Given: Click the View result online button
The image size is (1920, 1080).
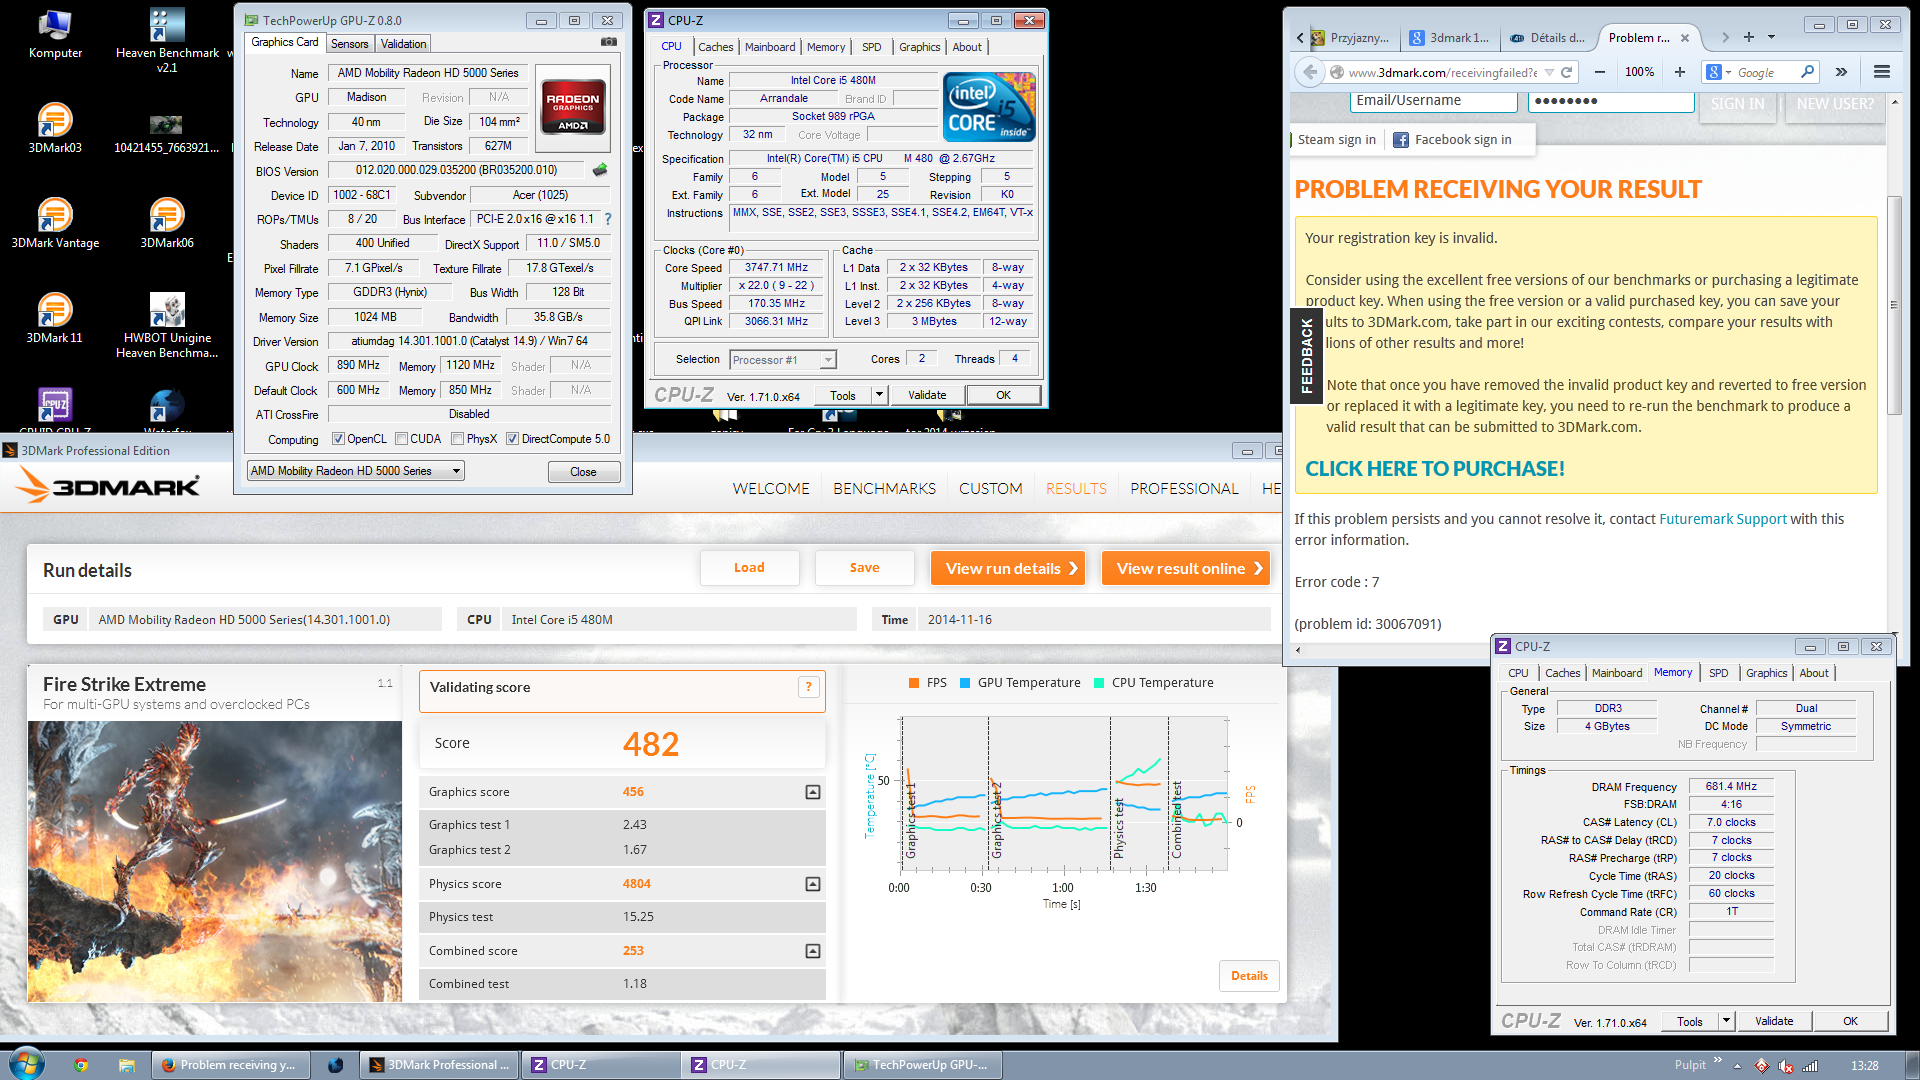Looking at the screenshot, I should (1186, 568).
